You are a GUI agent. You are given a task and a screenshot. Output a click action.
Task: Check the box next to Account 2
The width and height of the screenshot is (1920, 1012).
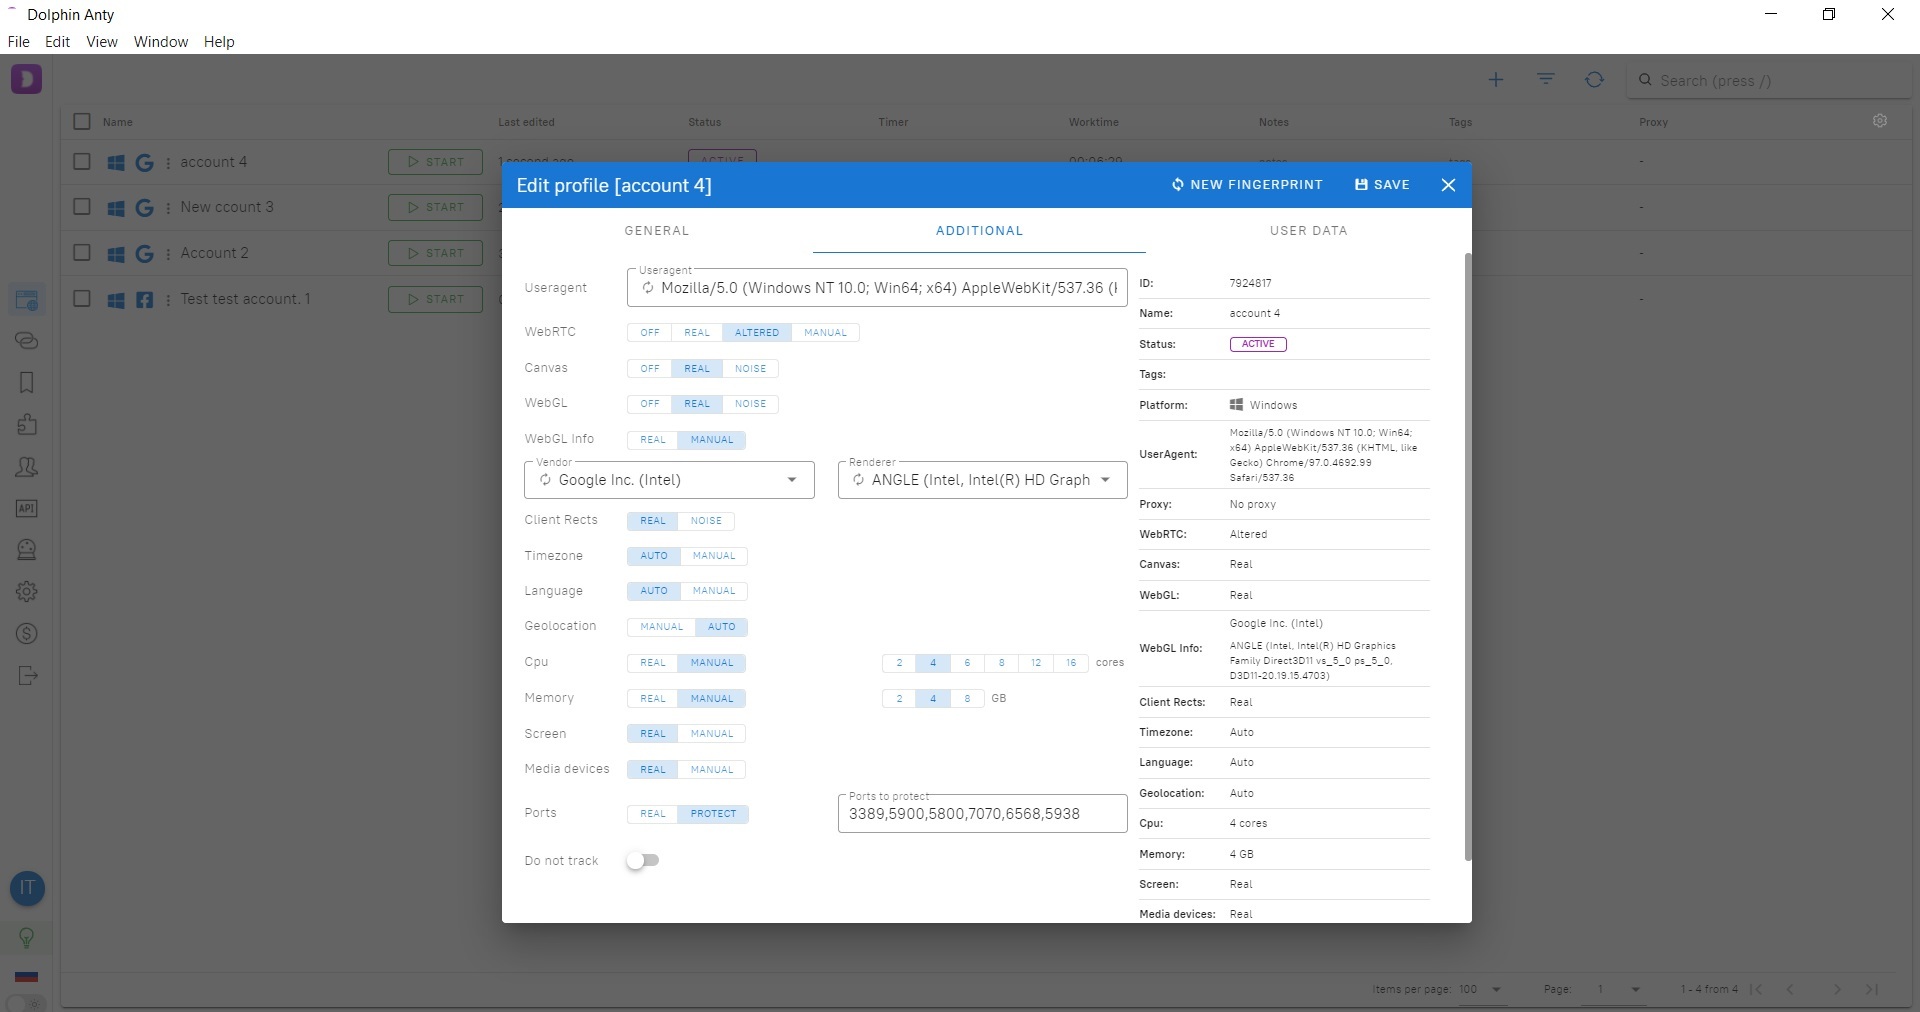[82, 253]
